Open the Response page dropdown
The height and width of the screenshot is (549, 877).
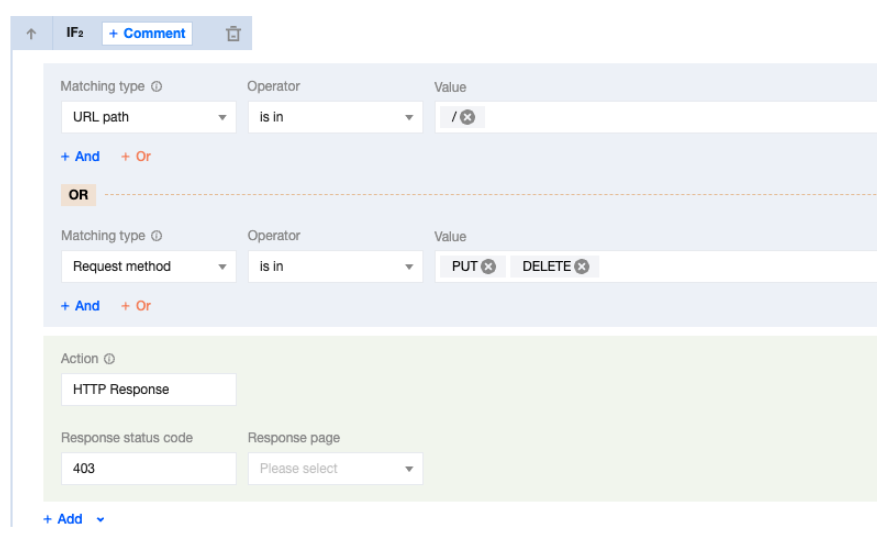pyautogui.click(x=335, y=469)
